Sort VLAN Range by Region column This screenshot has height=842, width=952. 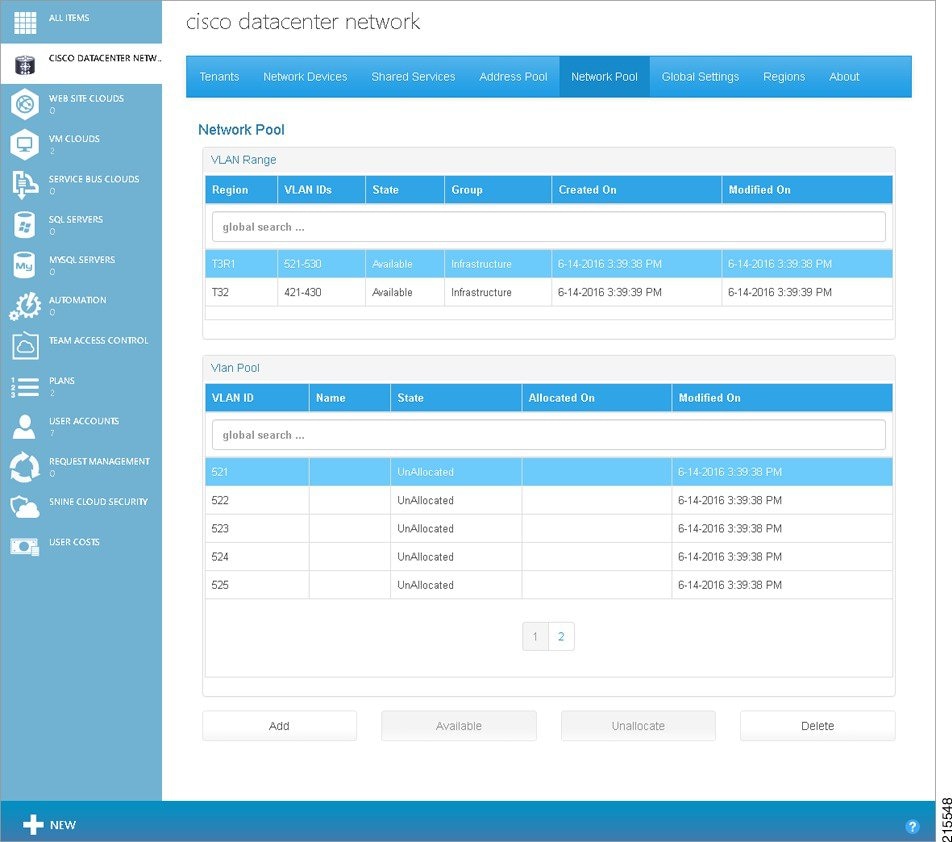(242, 190)
